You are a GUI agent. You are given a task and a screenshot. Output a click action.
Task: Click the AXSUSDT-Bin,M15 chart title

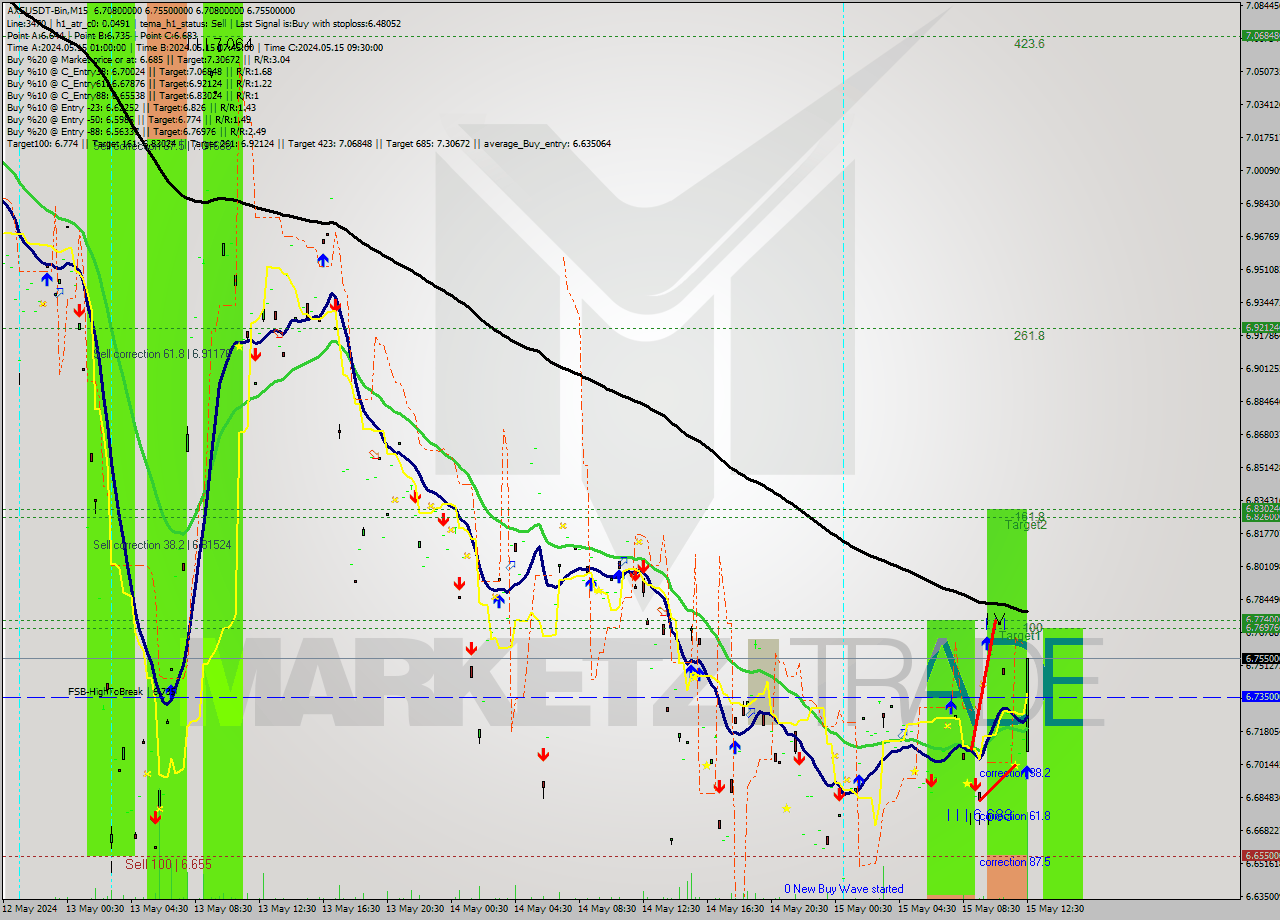[47, 7]
